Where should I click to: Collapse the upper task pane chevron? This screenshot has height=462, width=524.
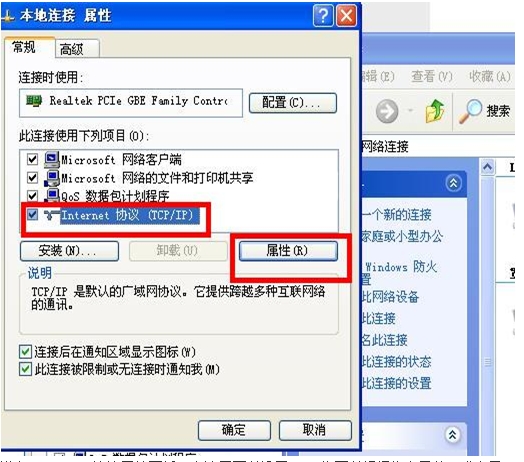coord(453,183)
